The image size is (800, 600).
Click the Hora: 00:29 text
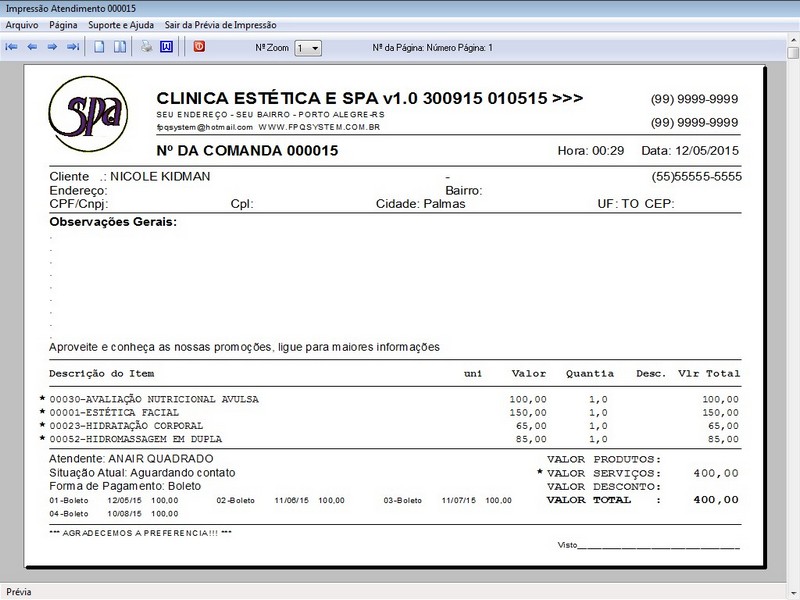pyautogui.click(x=591, y=151)
